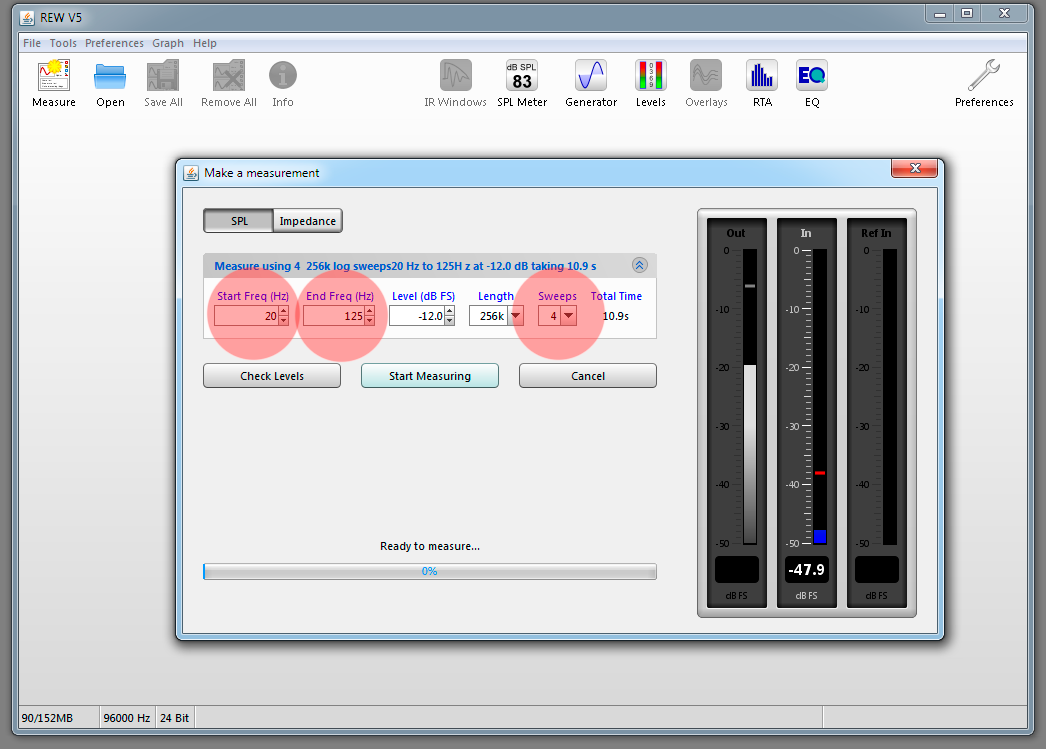Decrease the Start Freq value

(x=284, y=321)
